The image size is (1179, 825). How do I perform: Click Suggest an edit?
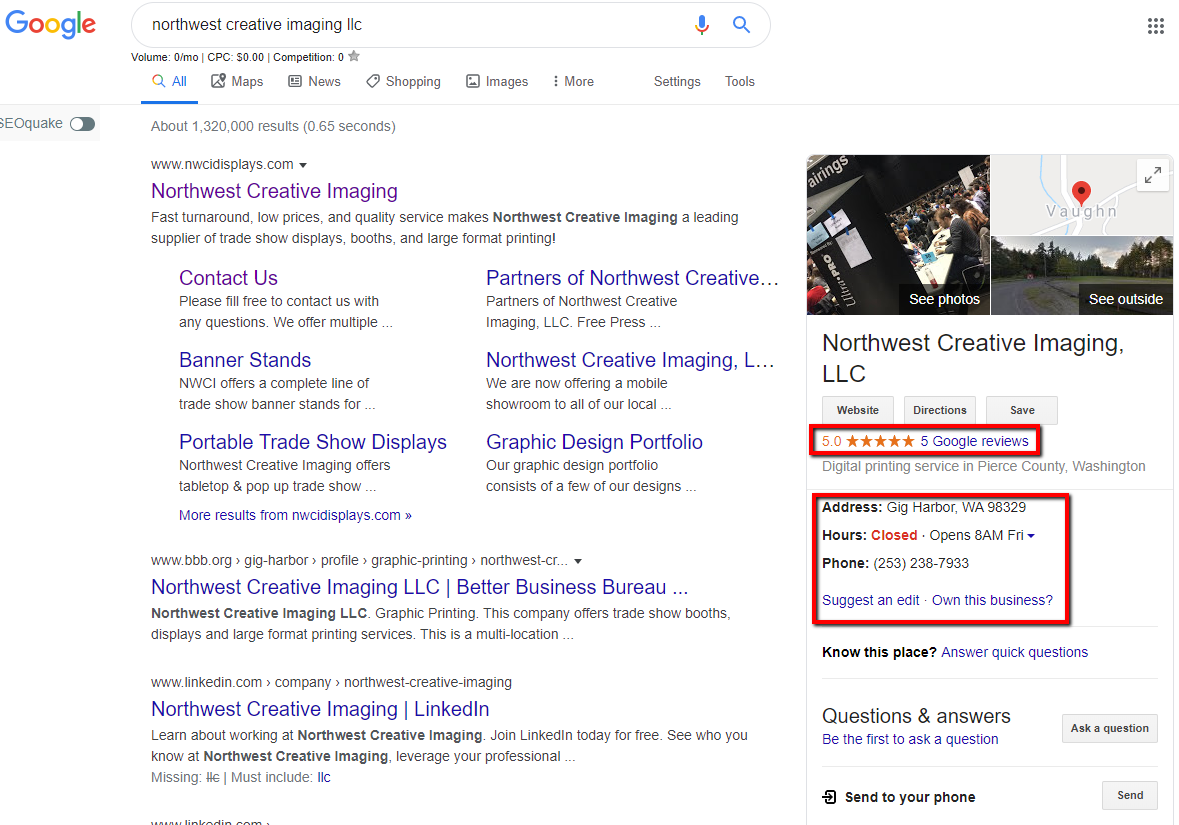[x=870, y=600]
